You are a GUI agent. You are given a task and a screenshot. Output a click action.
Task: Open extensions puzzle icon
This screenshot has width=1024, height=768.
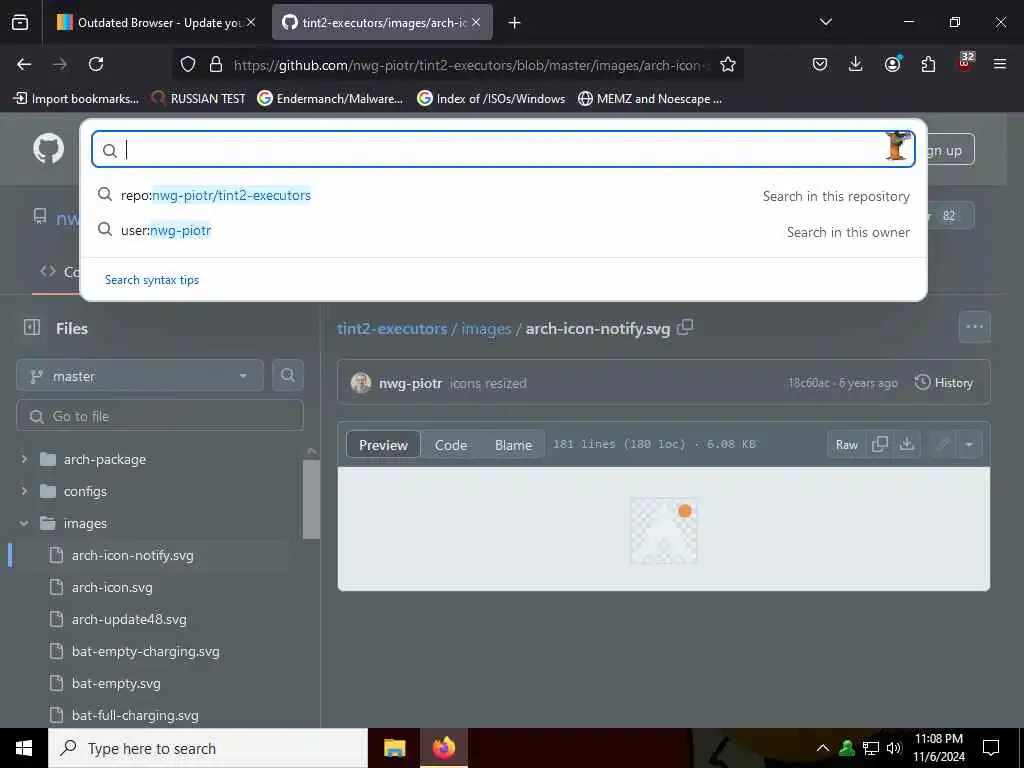pos(928,64)
